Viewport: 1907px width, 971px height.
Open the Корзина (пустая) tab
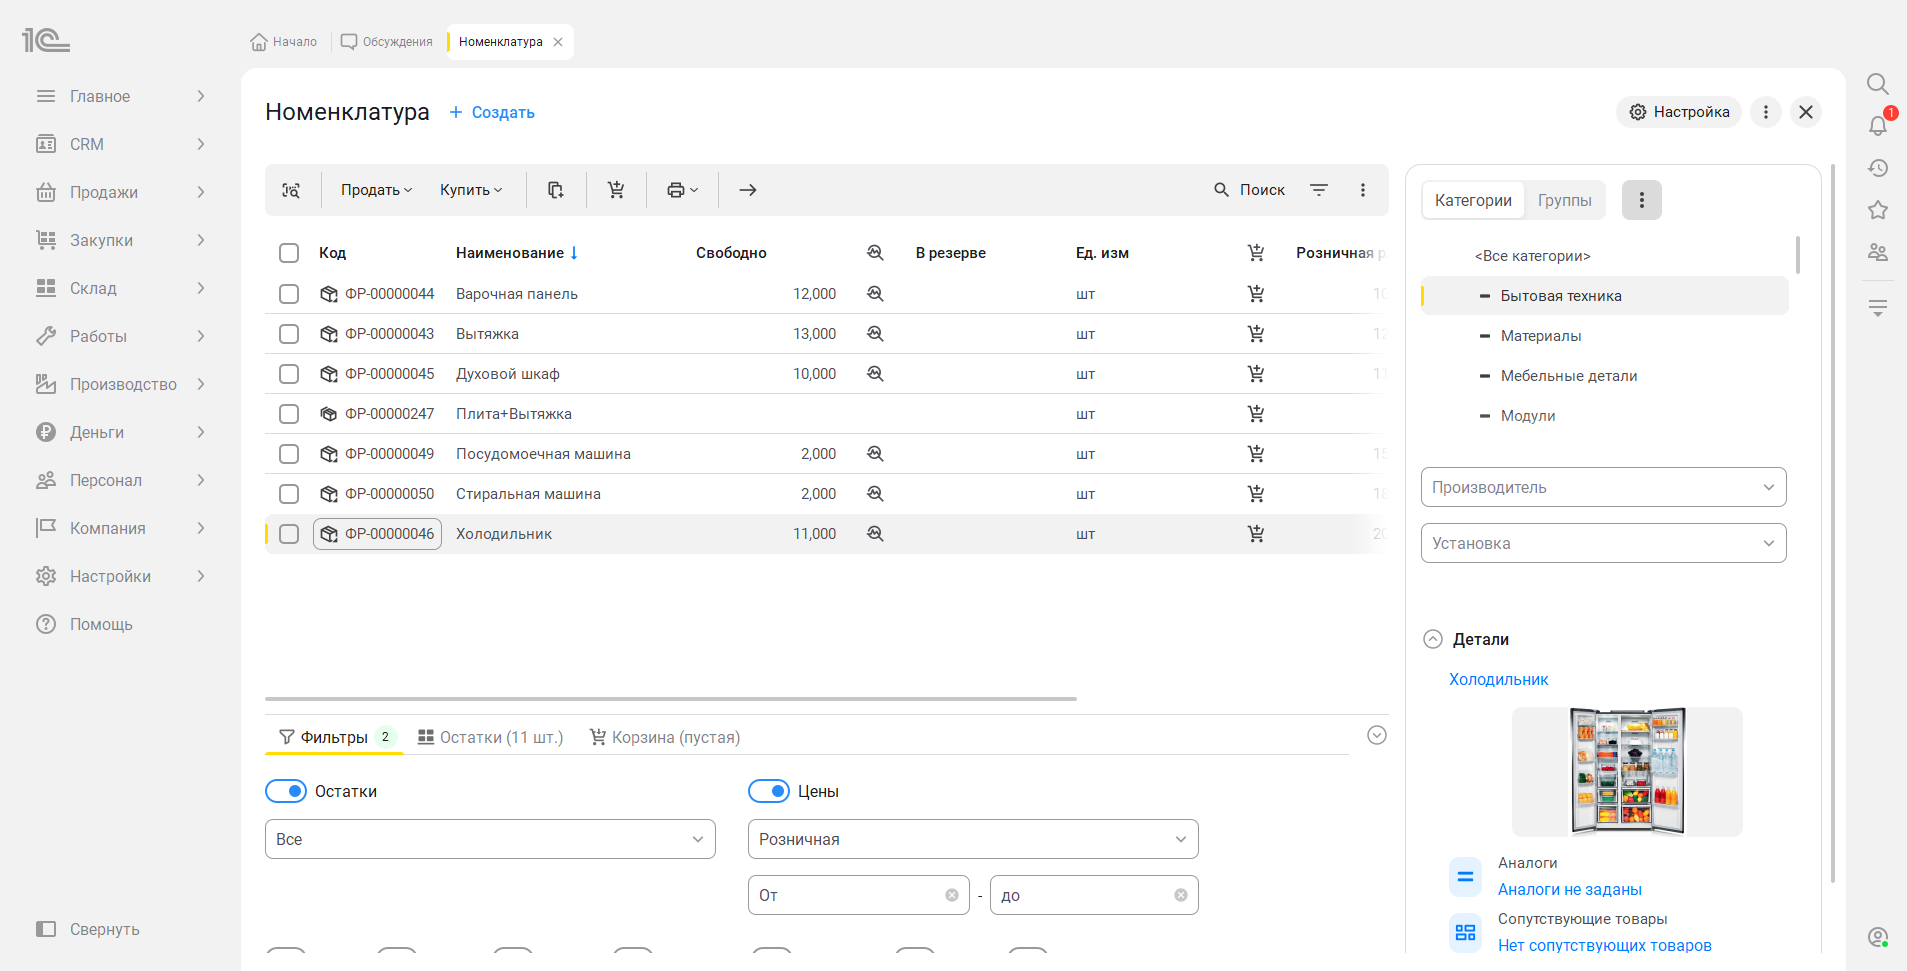(665, 737)
